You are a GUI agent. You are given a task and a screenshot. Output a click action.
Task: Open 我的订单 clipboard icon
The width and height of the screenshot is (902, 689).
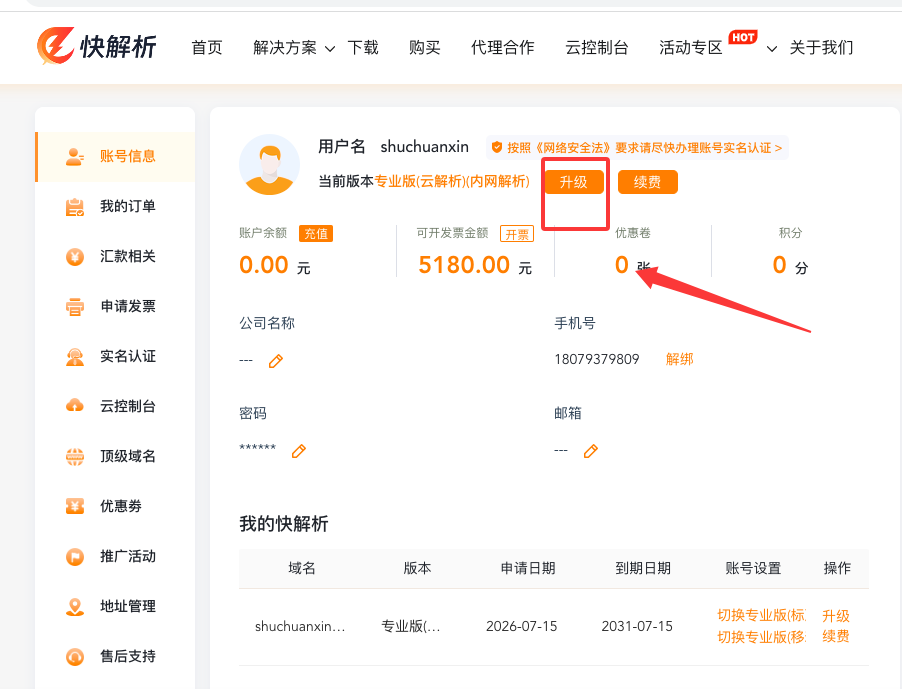[75, 206]
